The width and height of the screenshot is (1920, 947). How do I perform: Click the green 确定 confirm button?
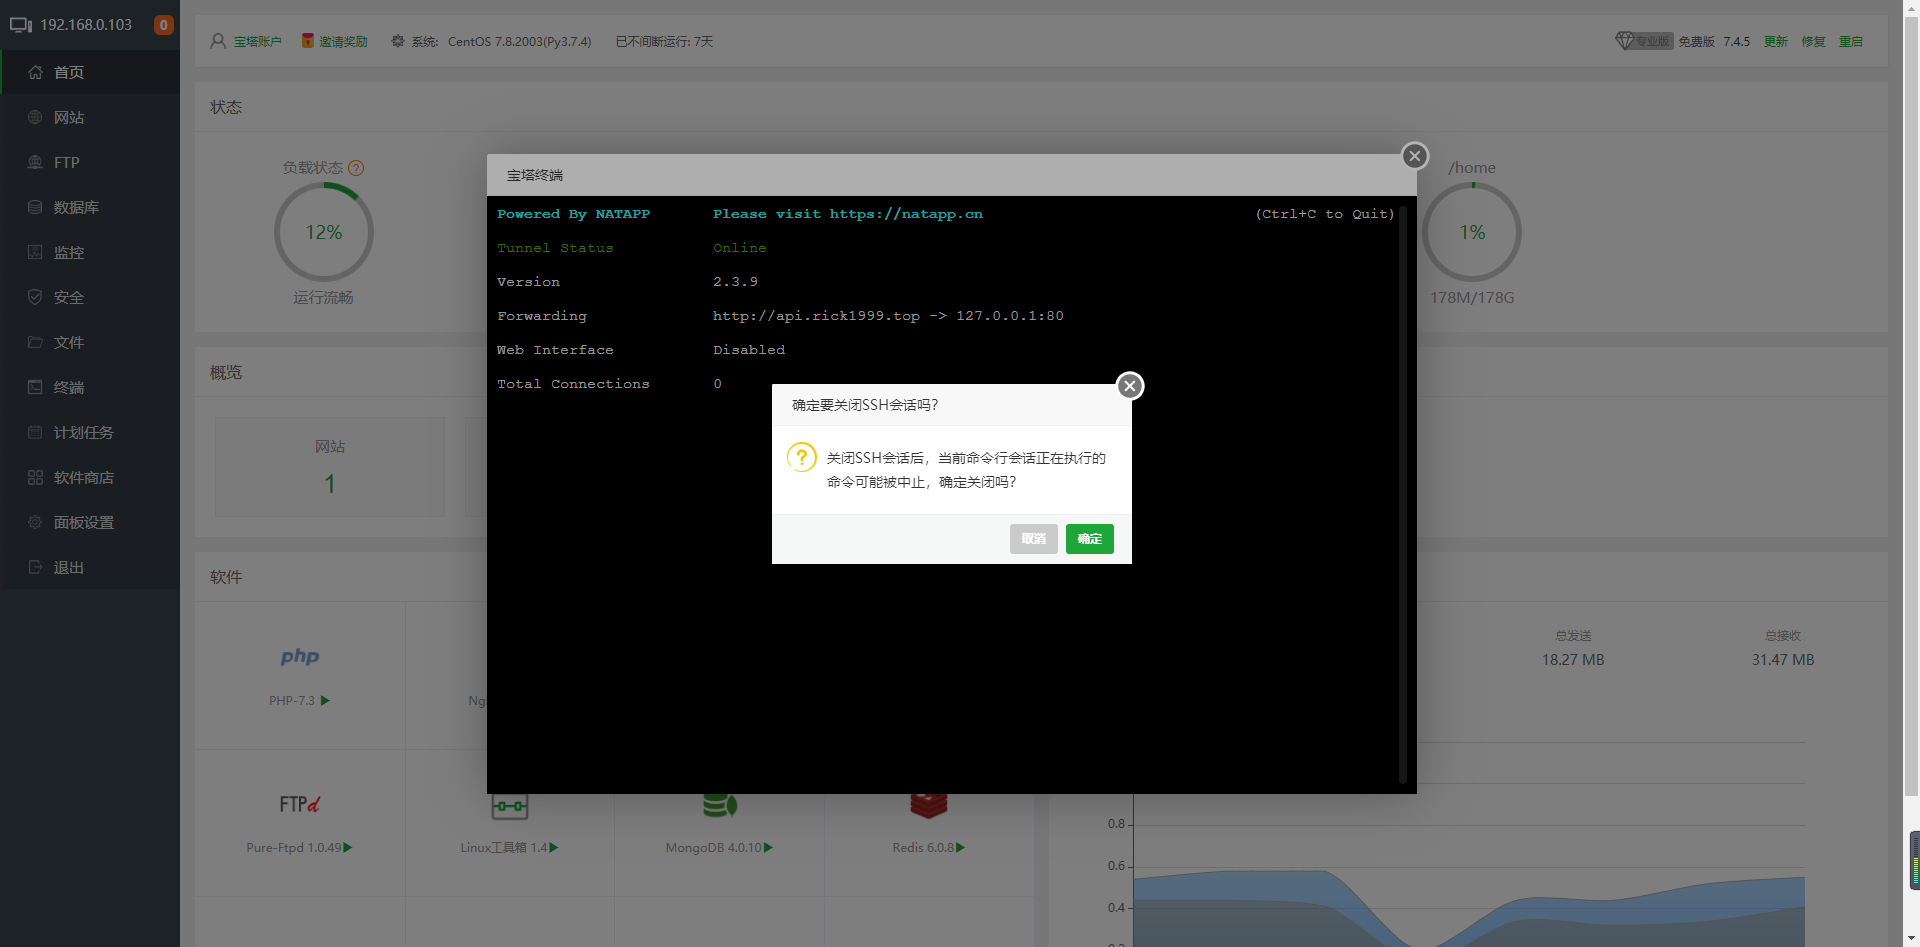1089,539
